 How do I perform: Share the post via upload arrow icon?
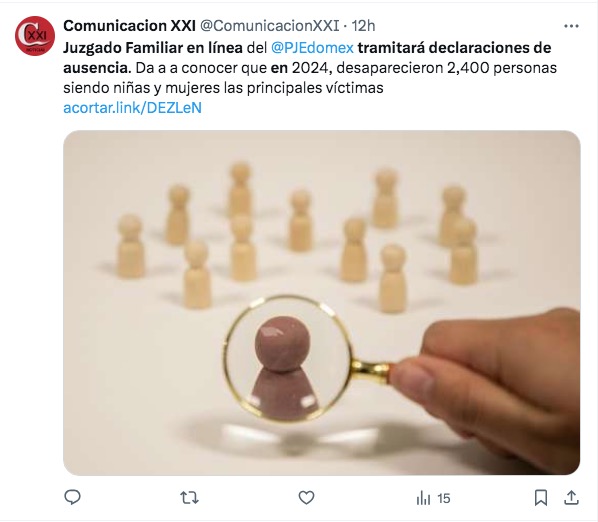point(571,498)
